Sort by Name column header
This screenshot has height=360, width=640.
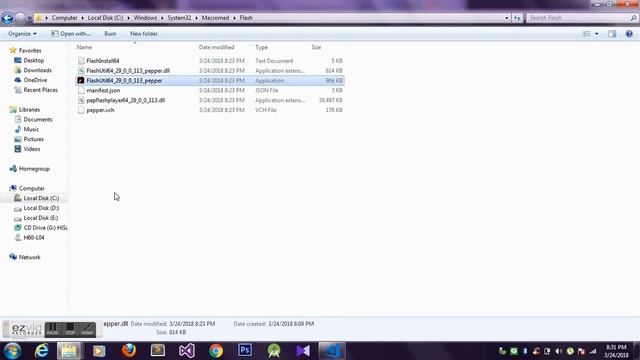pos(84,48)
